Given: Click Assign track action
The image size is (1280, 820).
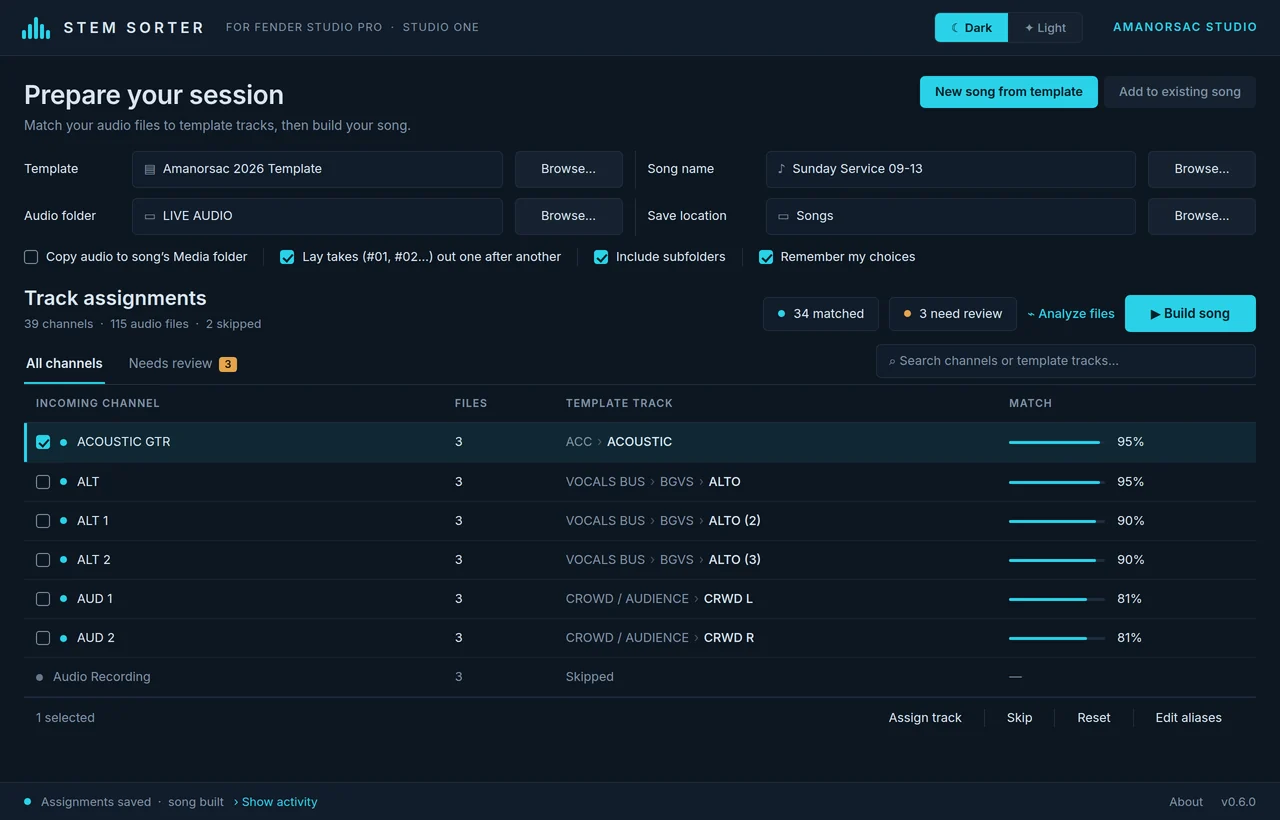Looking at the screenshot, I should point(925,718).
